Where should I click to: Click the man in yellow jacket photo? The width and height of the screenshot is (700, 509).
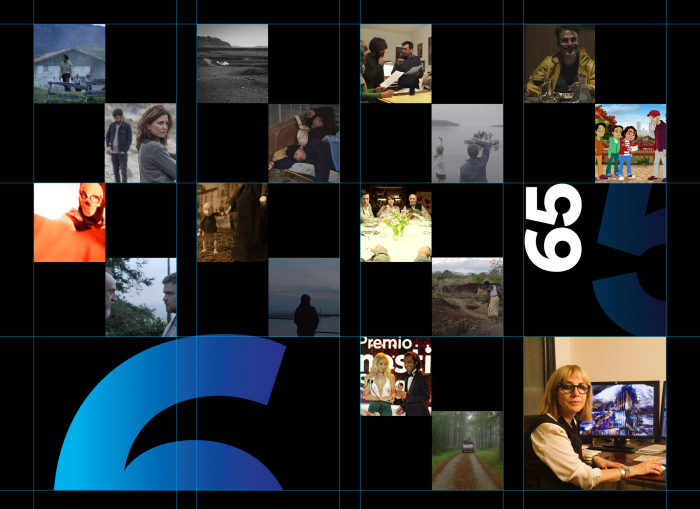click(559, 63)
